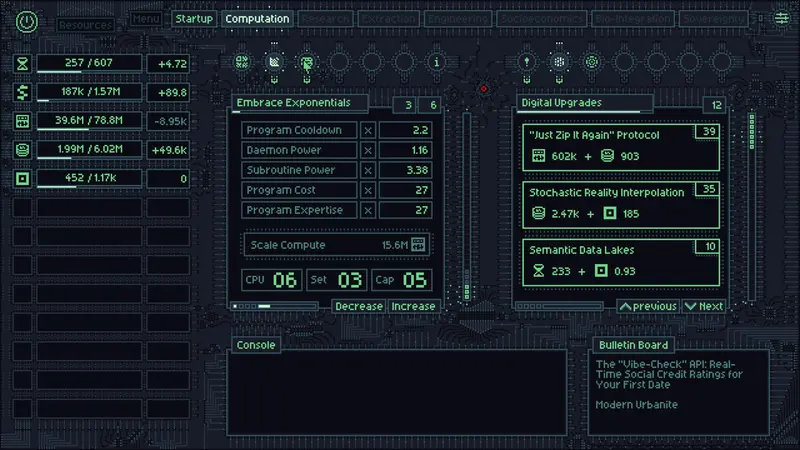
Task: Select the info circle node icon
Action: tap(436, 62)
